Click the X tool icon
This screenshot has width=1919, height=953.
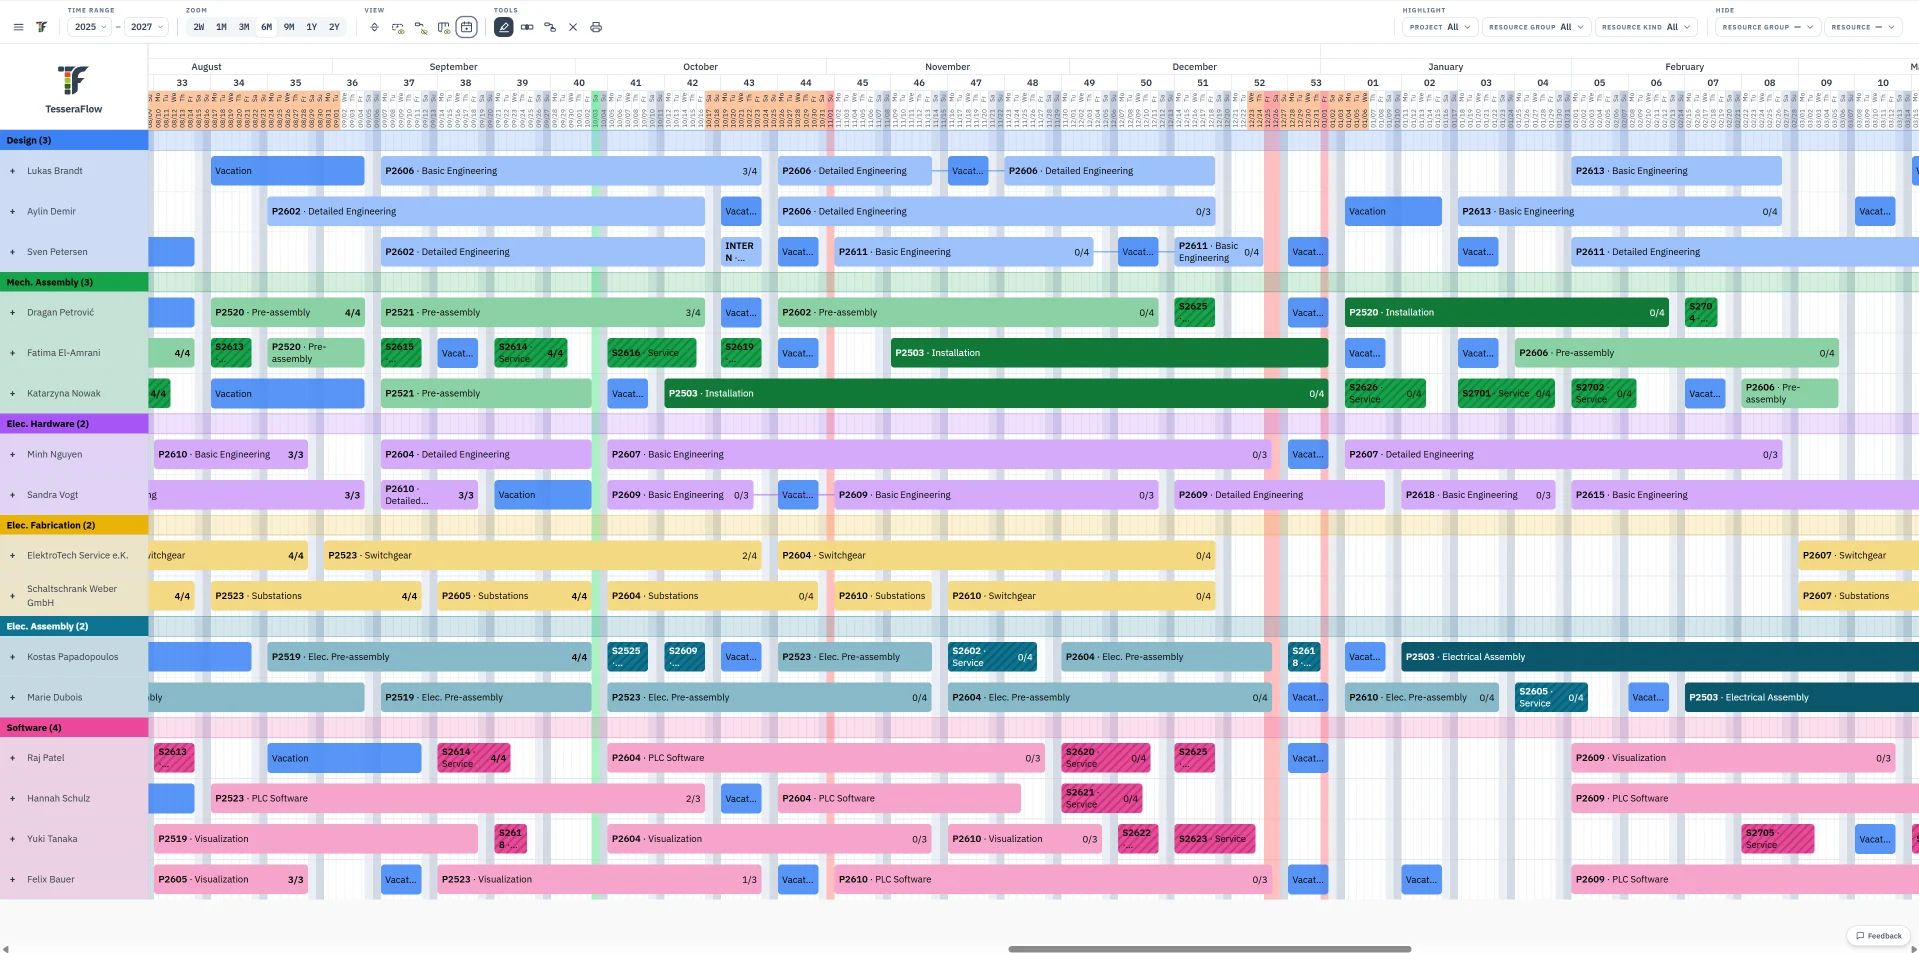point(573,27)
